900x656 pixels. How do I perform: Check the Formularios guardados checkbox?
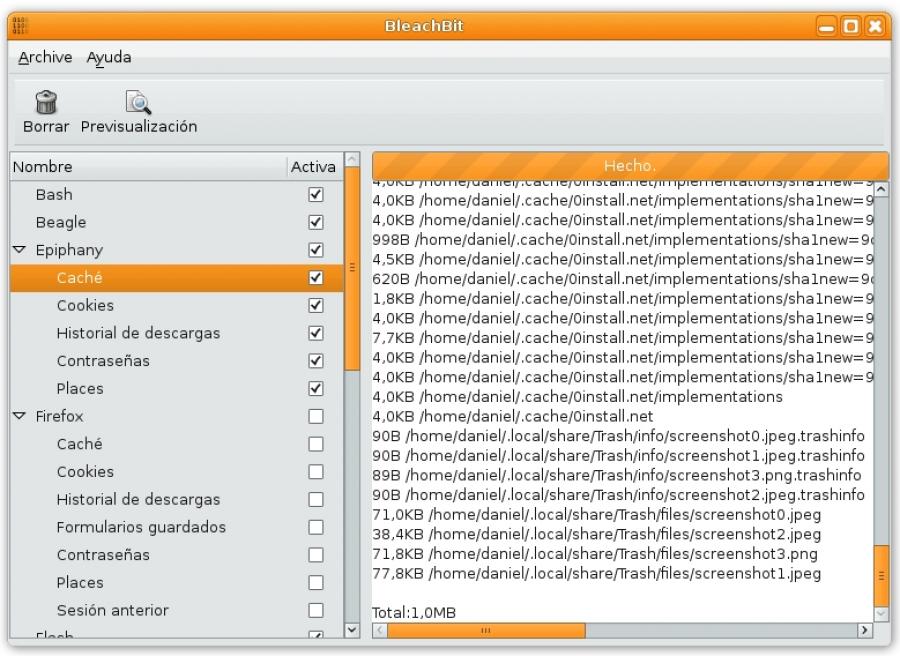click(316, 527)
